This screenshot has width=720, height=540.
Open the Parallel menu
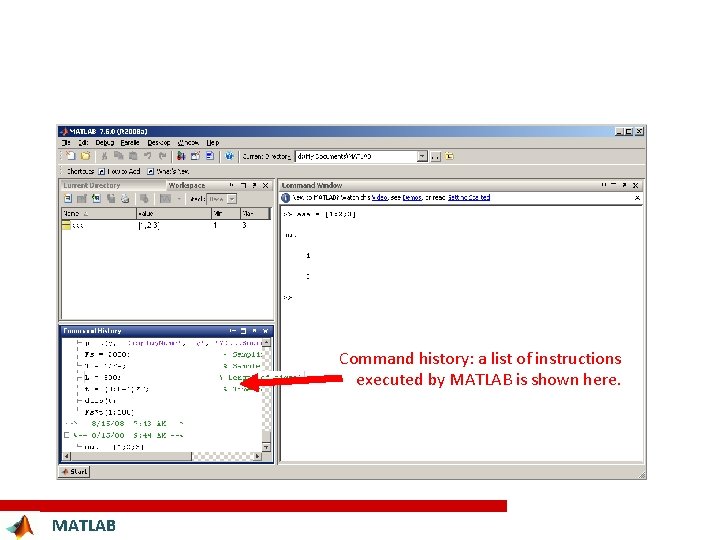[x=130, y=143]
